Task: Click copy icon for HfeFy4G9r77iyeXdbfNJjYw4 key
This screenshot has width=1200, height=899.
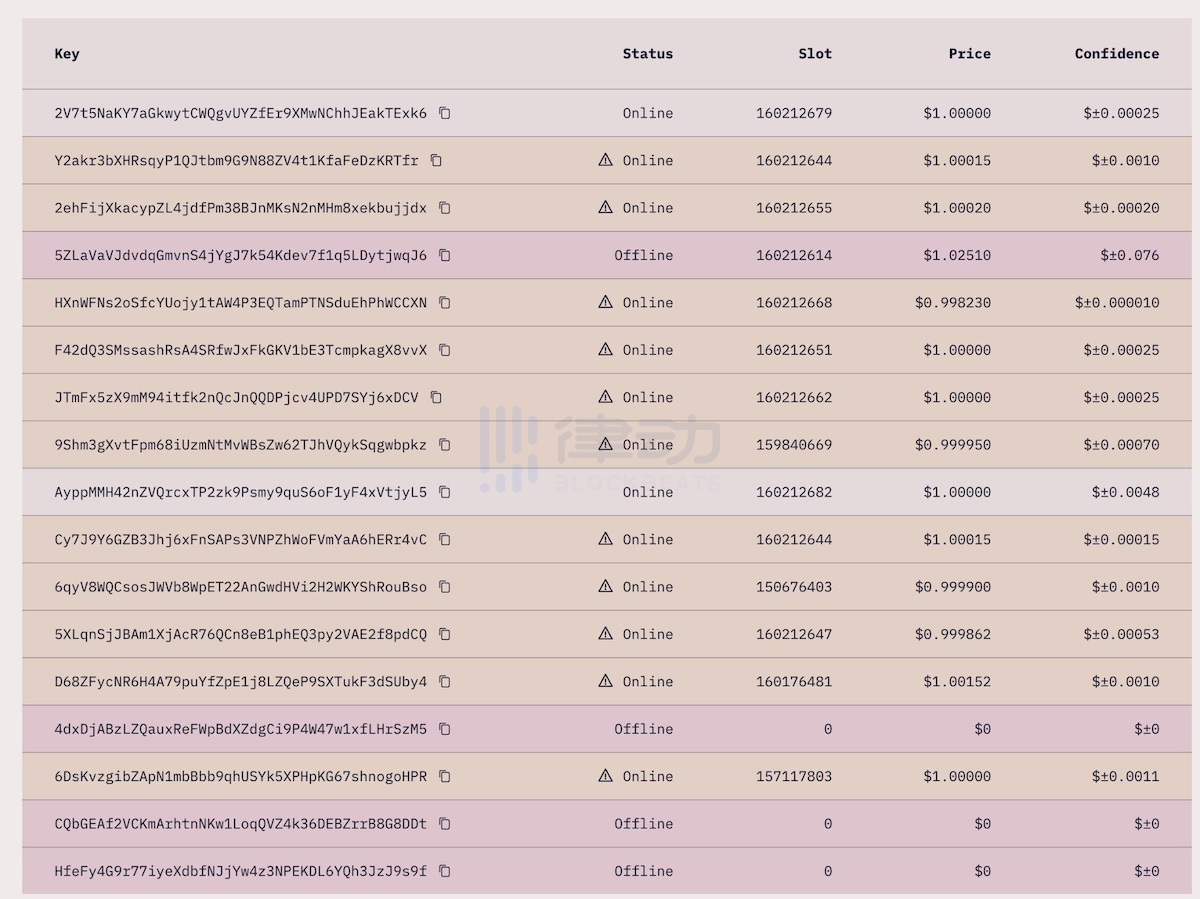Action: tap(445, 871)
